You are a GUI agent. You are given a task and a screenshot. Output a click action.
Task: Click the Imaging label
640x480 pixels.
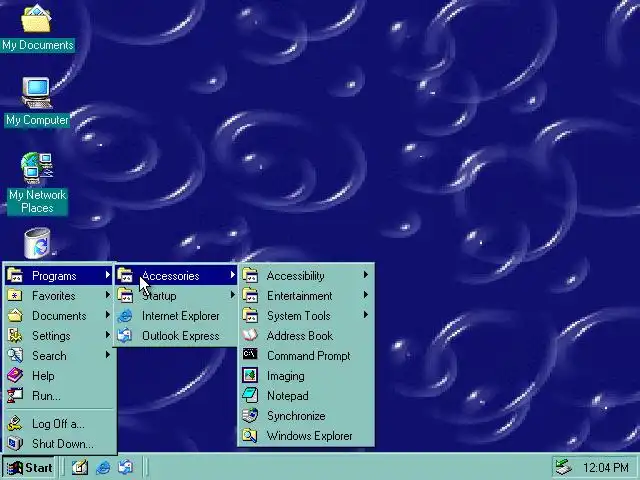(286, 376)
